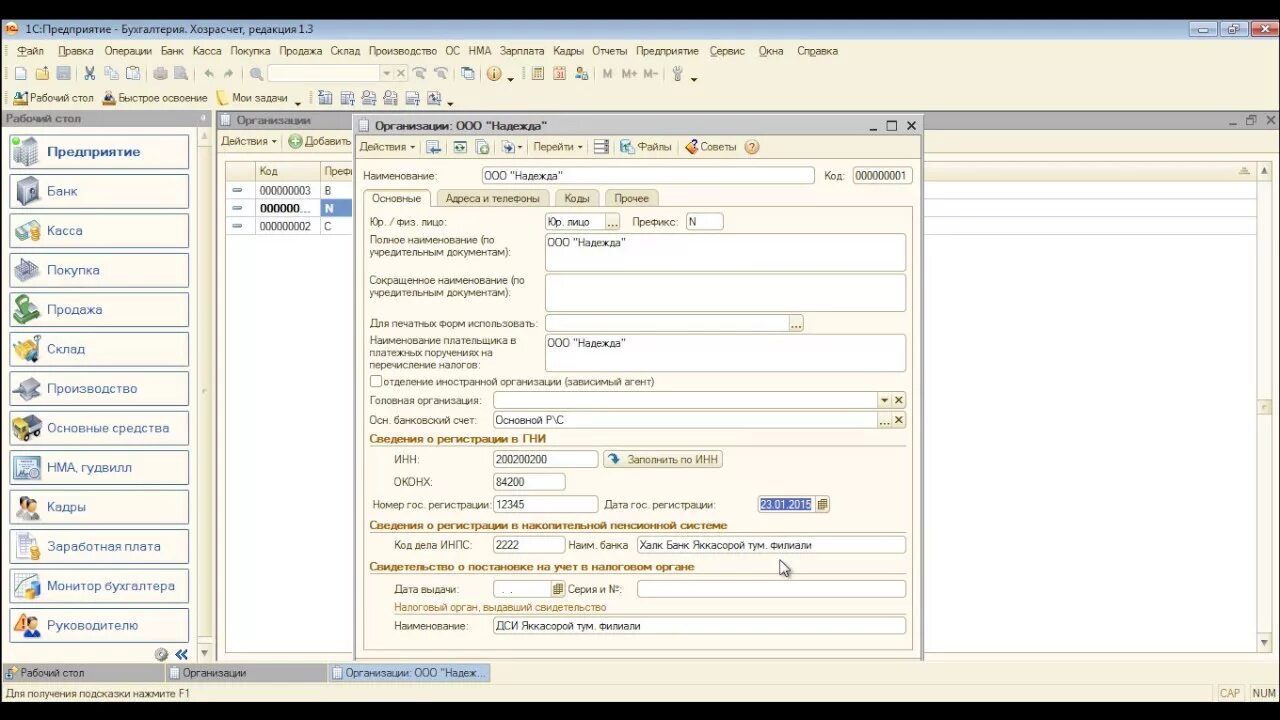Open Советы in organization form toolbar

[710, 147]
